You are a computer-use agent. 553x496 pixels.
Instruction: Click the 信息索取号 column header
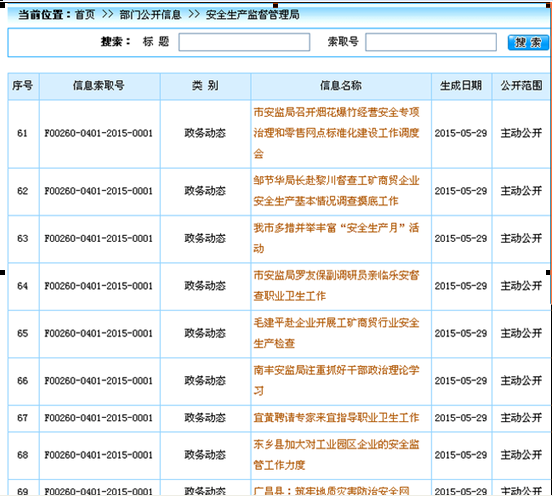tap(99, 85)
